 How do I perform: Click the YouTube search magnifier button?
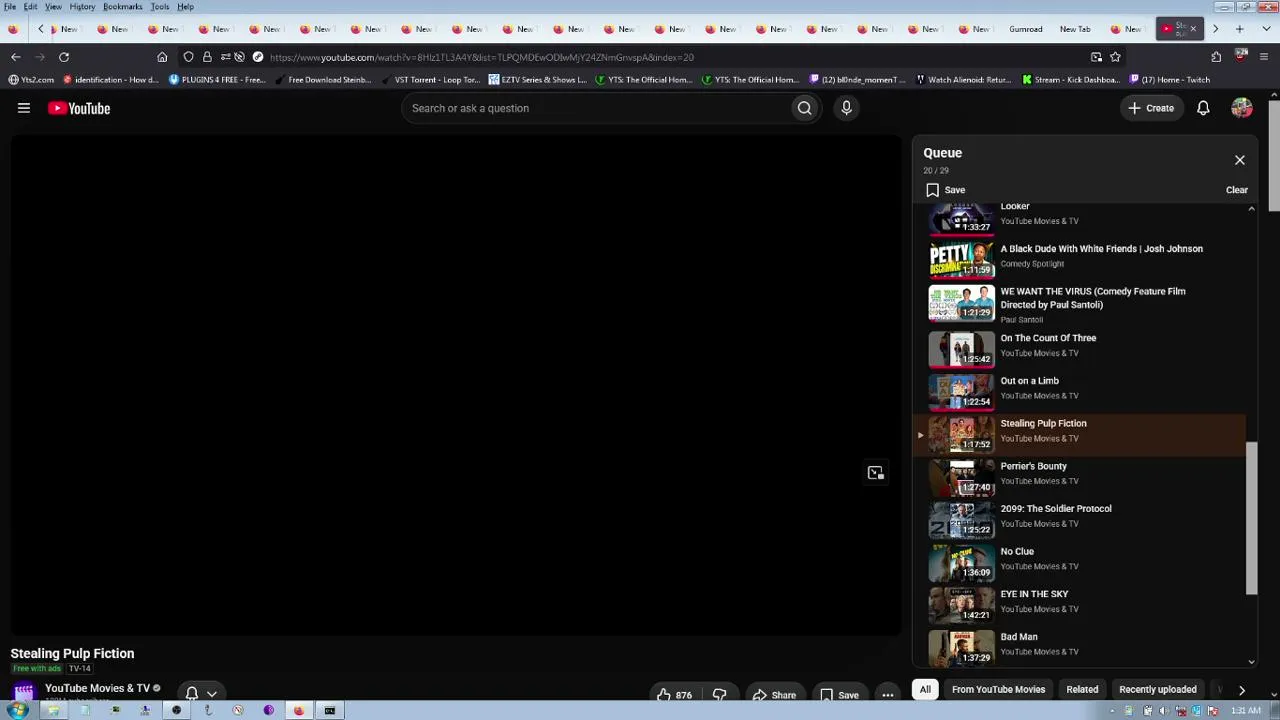(x=804, y=108)
